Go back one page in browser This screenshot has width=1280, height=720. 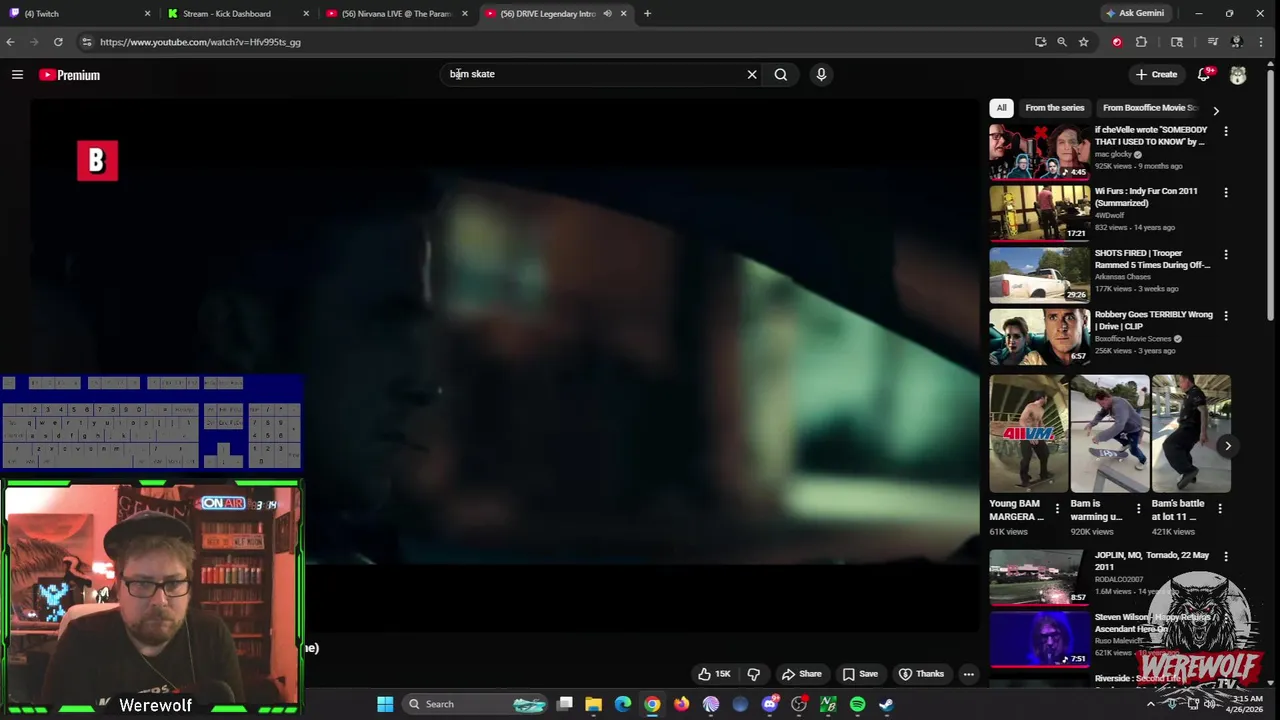pos(10,42)
